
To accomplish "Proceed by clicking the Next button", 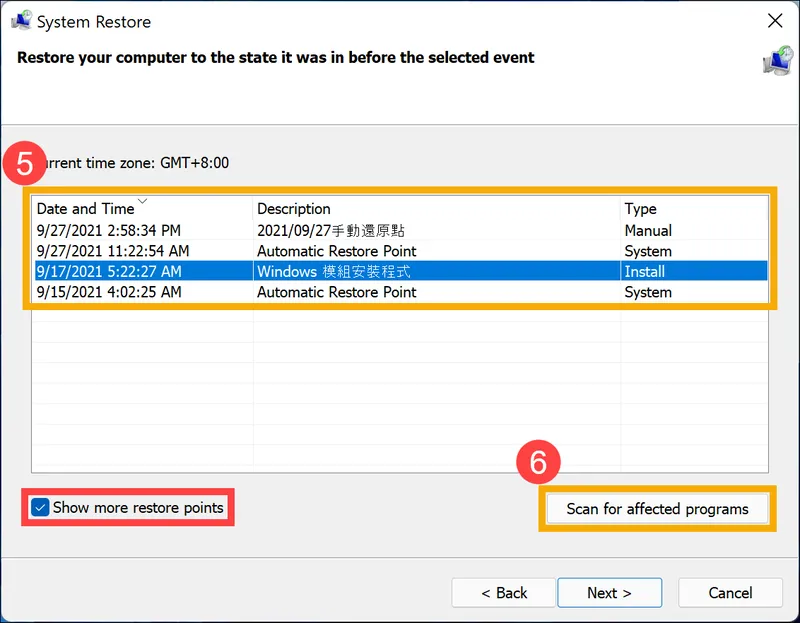I will [609, 593].
